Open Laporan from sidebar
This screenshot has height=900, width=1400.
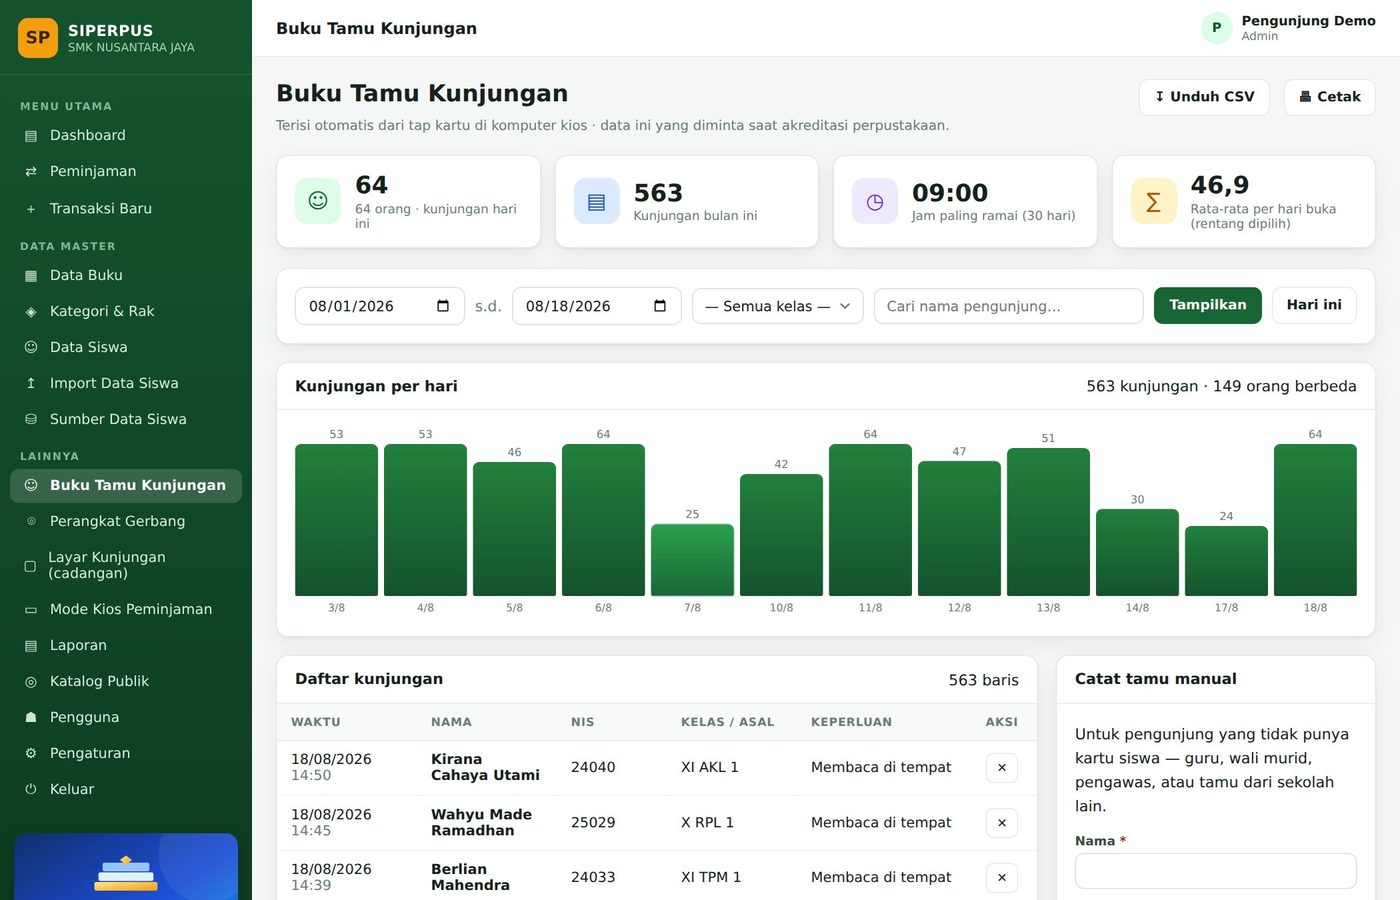pyautogui.click(x=126, y=645)
